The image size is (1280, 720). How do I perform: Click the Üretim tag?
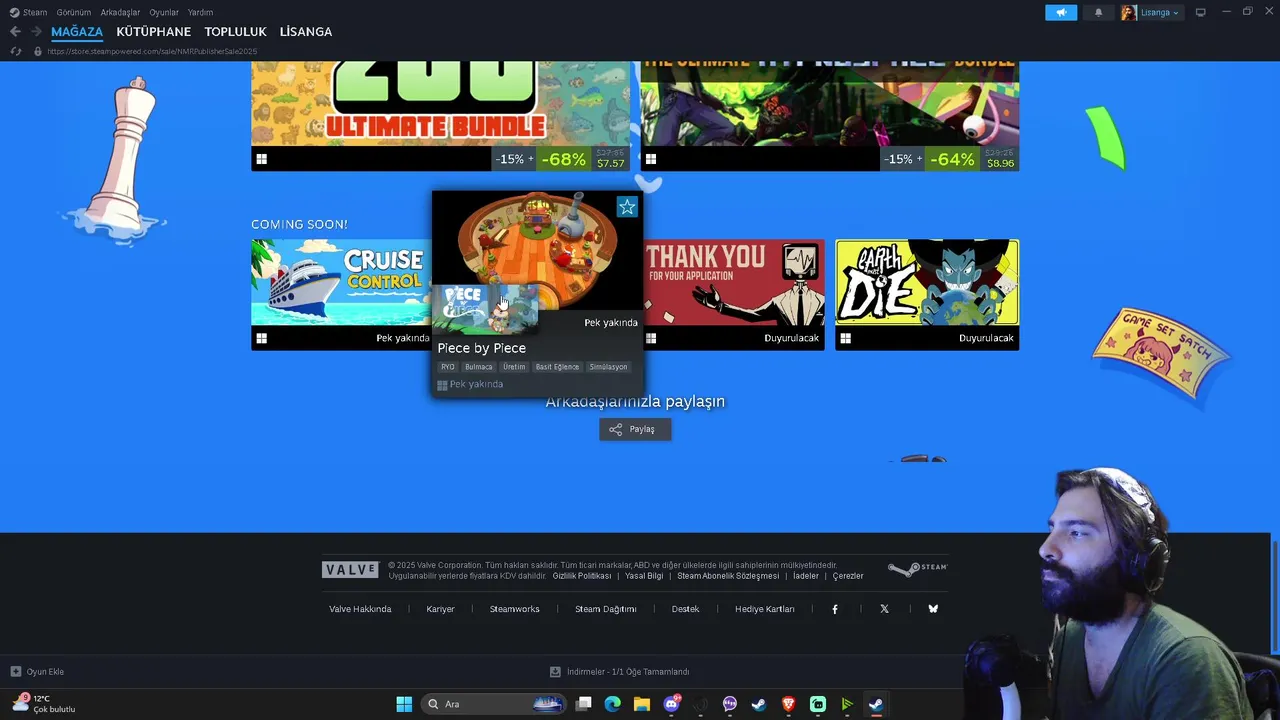pyautogui.click(x=514, y=367)
